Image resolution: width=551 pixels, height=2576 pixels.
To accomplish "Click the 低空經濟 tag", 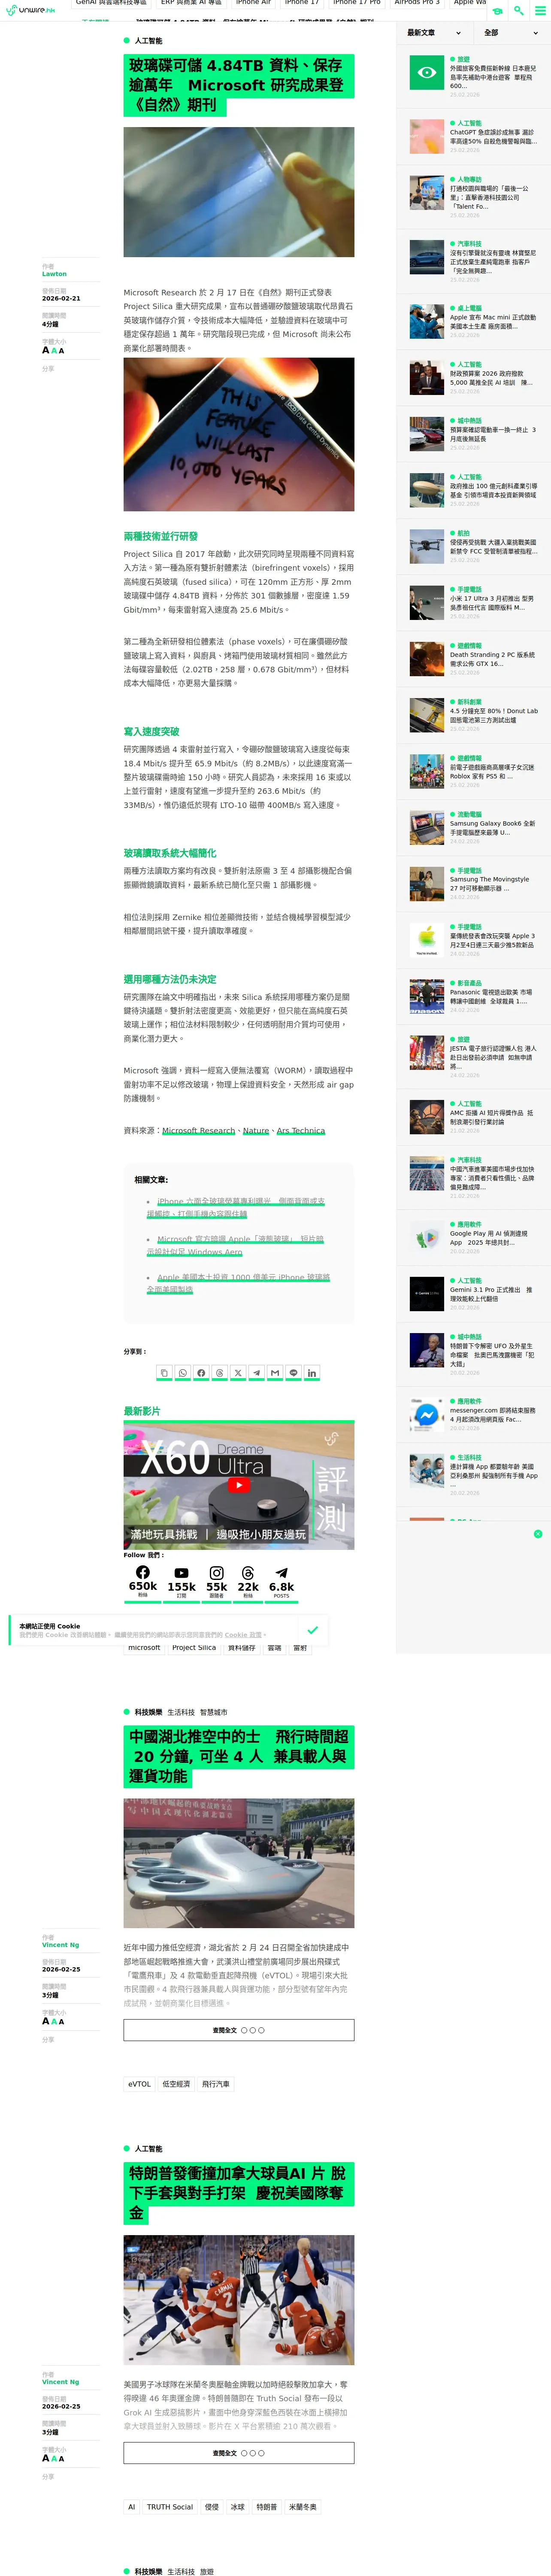I will coord(176,2084).
